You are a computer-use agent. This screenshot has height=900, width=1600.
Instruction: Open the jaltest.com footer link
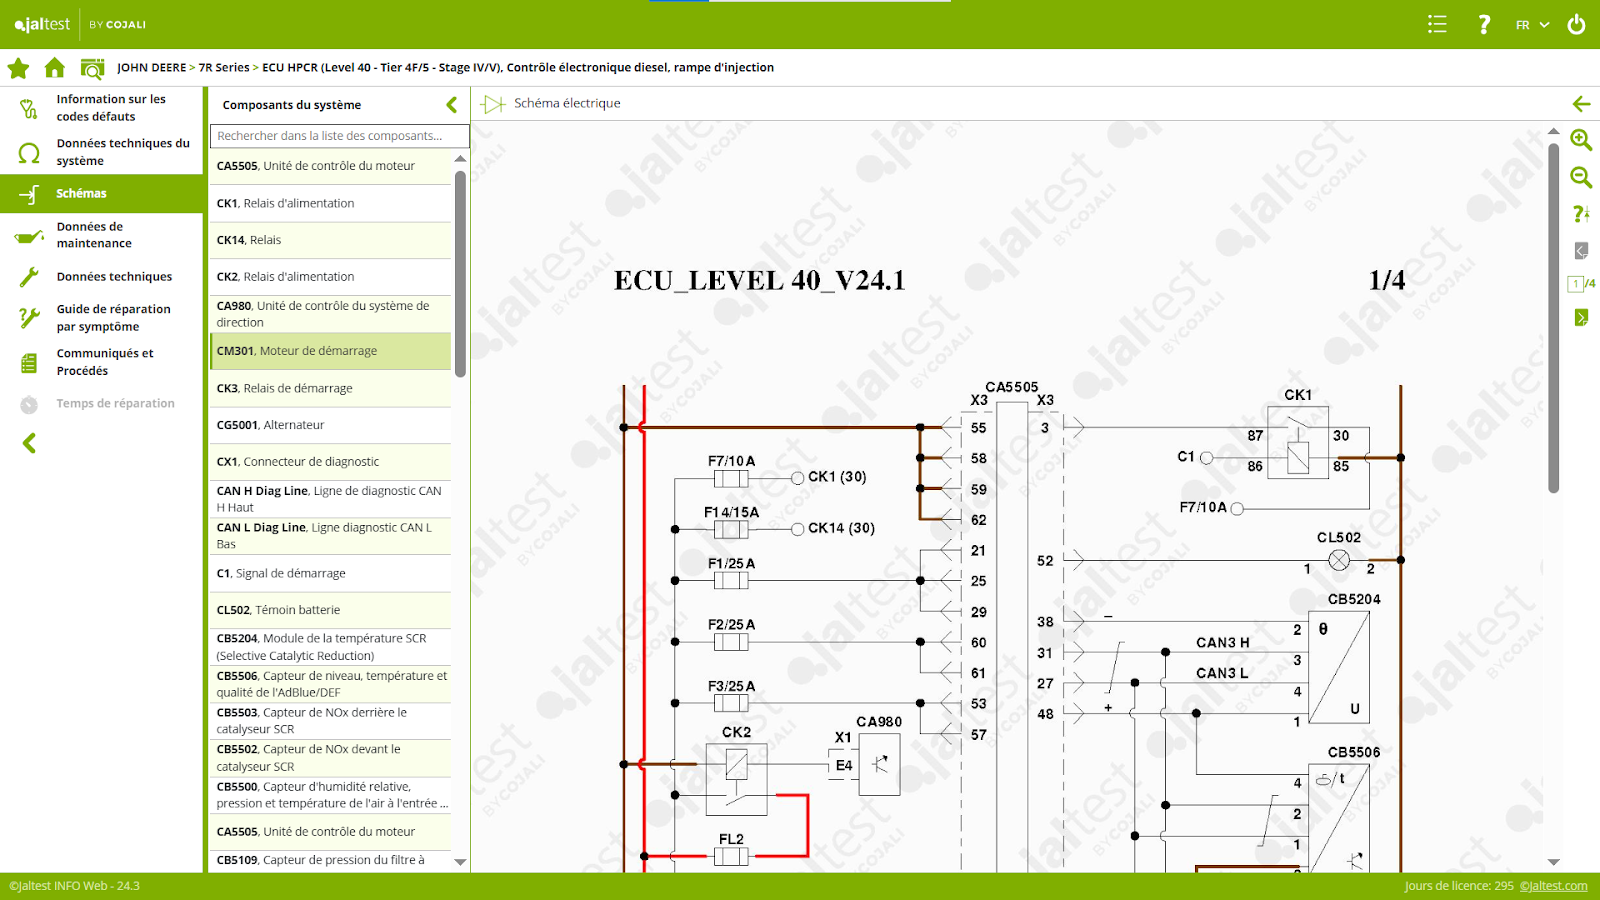(x=1554, y=886)
